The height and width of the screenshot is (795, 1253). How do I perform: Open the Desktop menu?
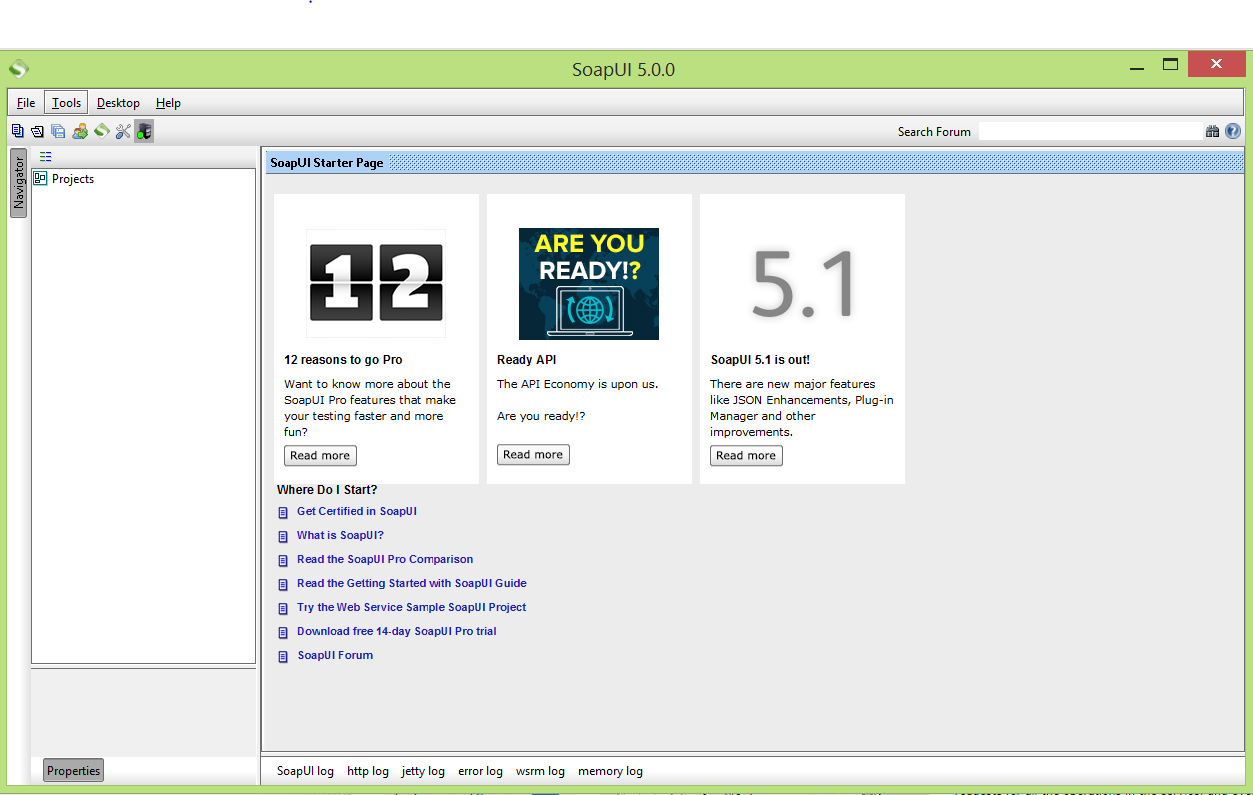click(117, 102)
